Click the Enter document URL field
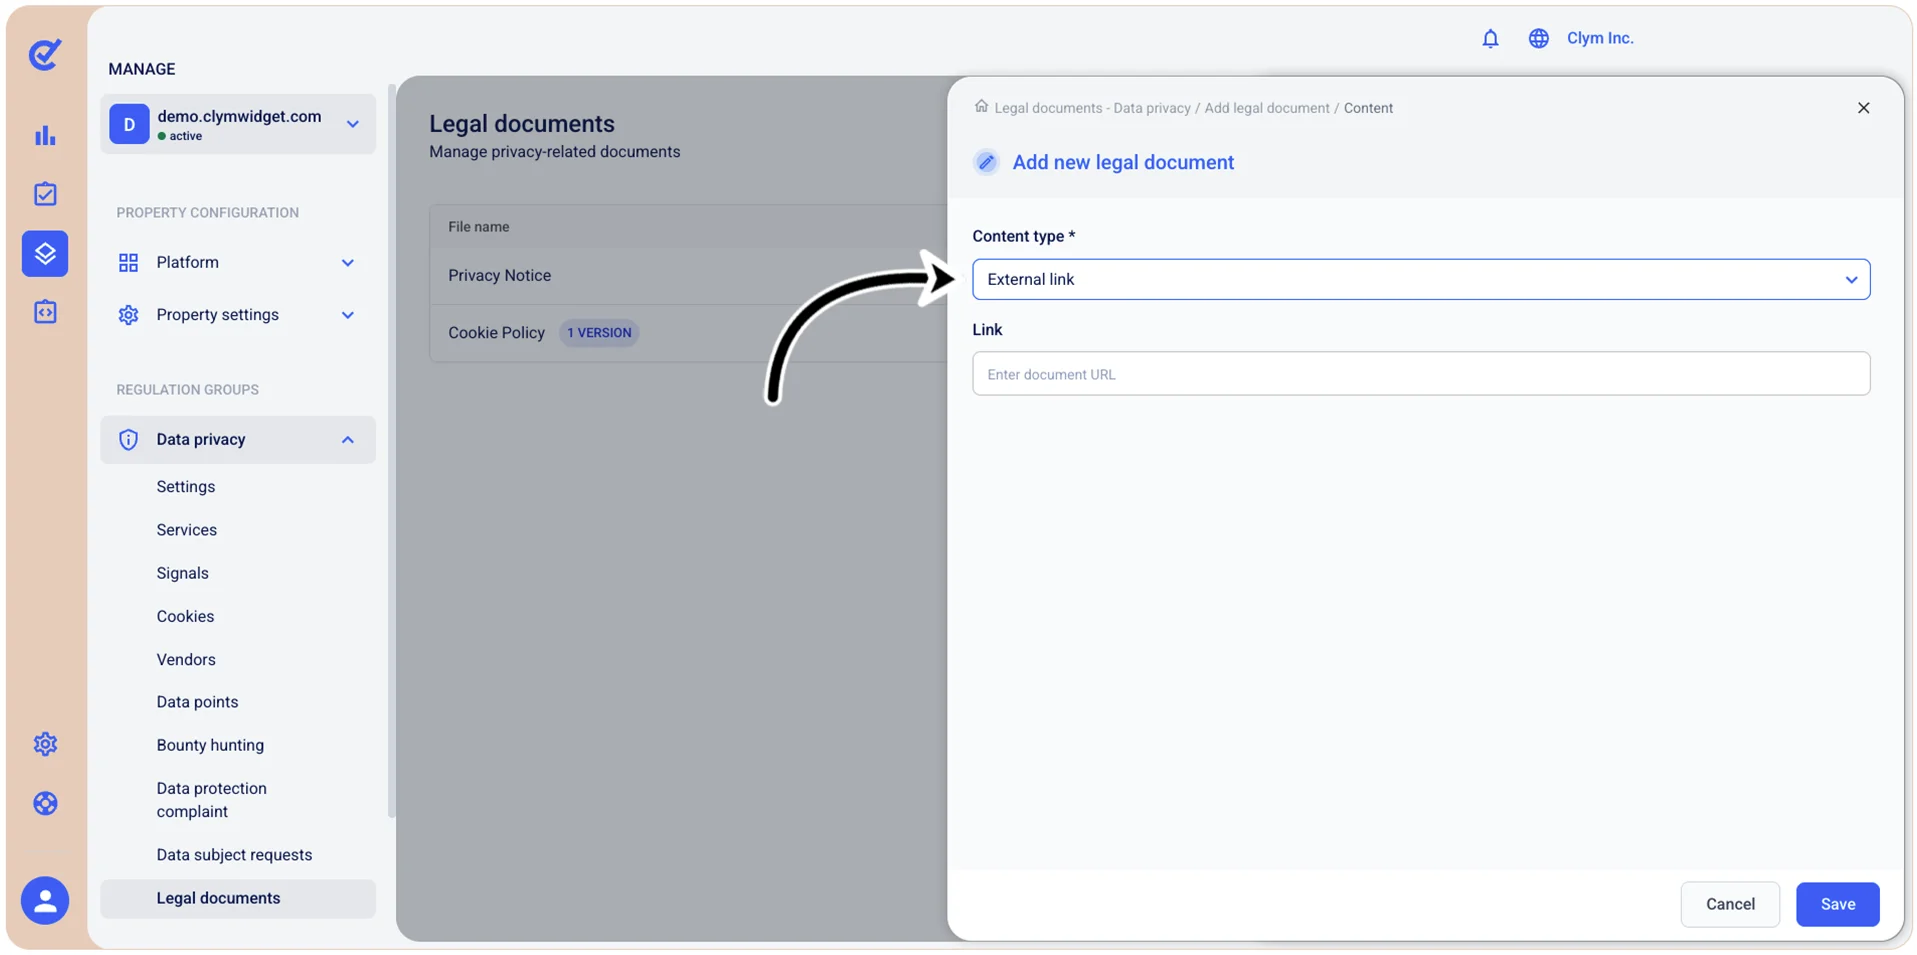 point(1420,373)
